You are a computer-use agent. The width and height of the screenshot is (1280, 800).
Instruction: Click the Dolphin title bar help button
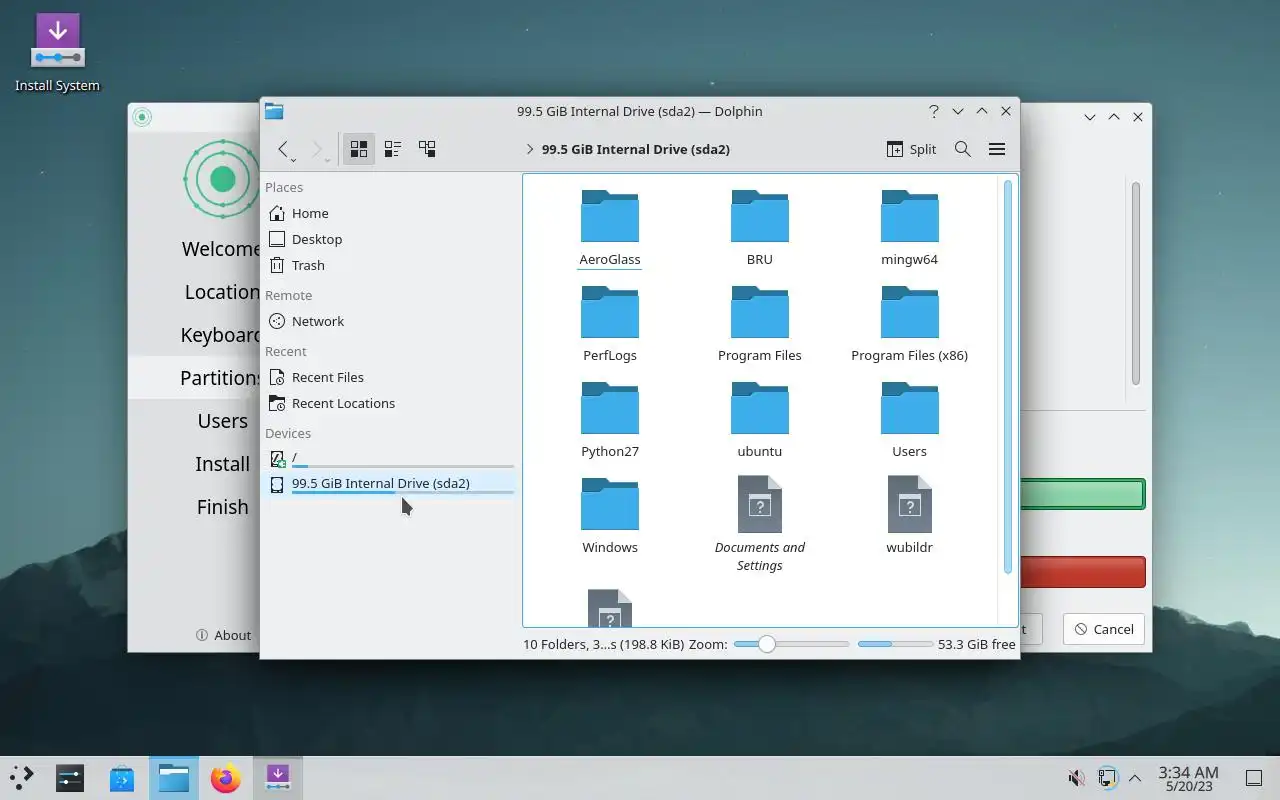934,111
